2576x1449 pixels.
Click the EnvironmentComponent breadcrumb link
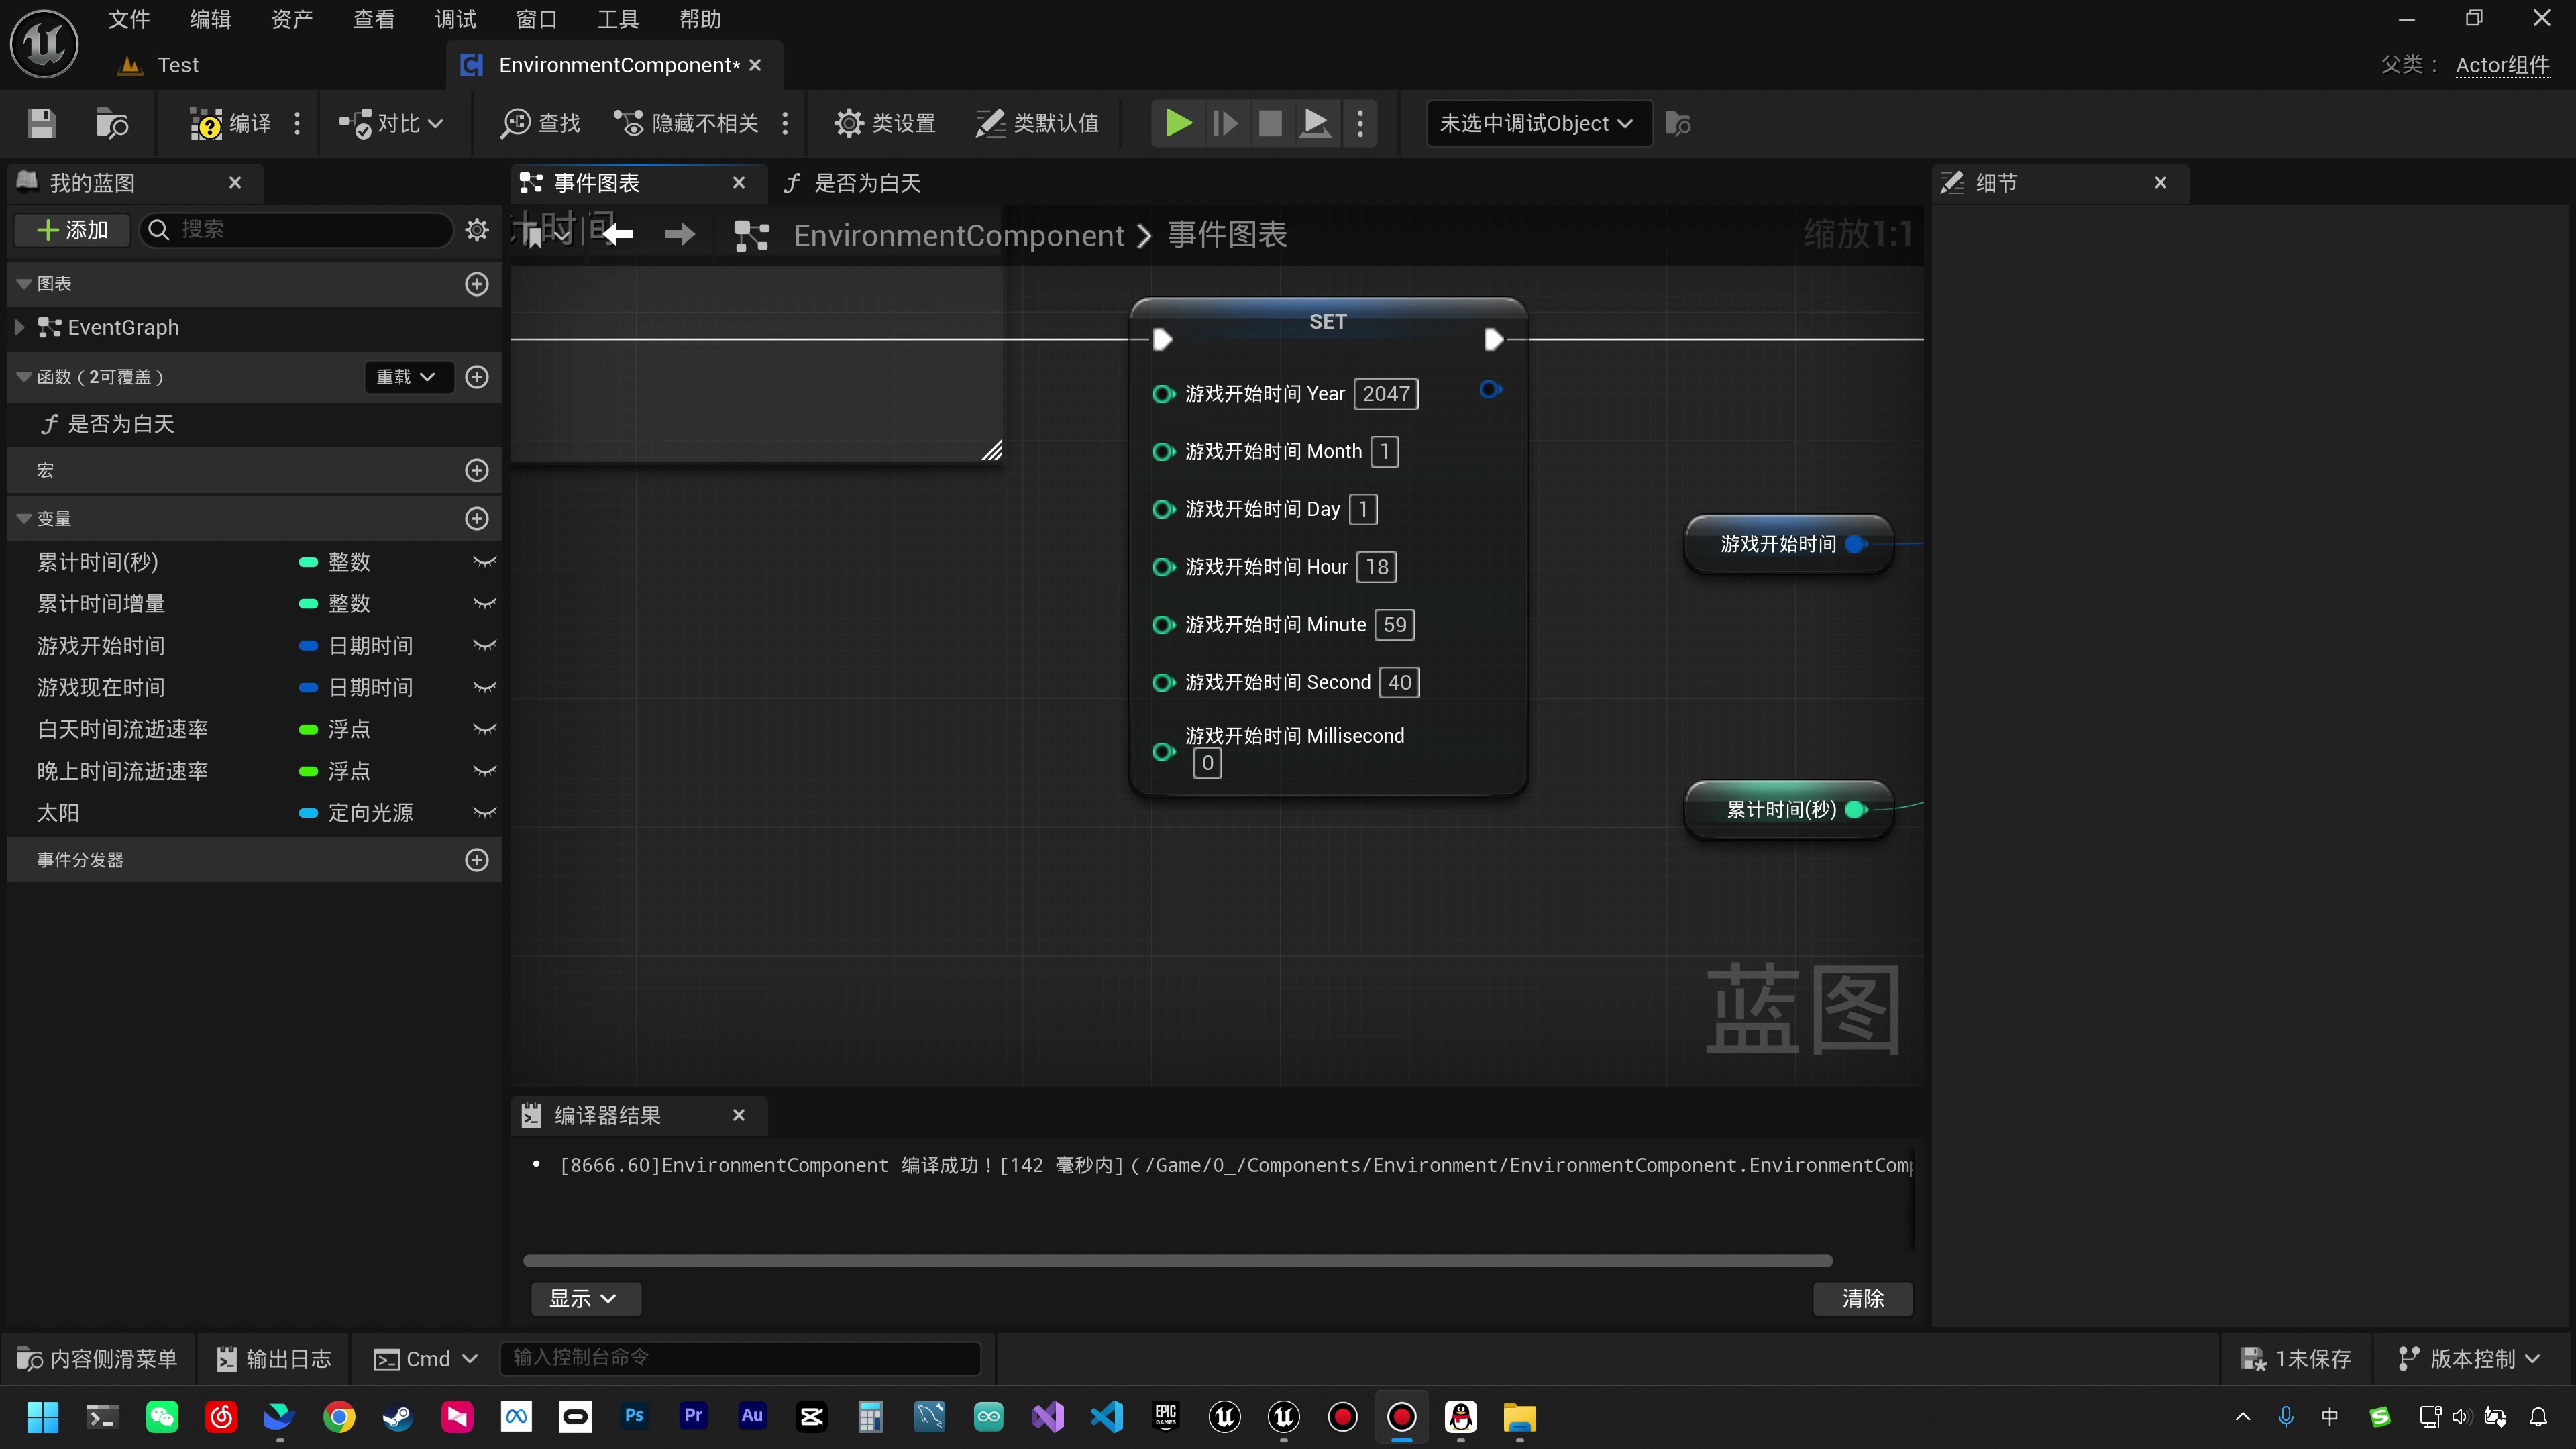[x=959, y=235]
